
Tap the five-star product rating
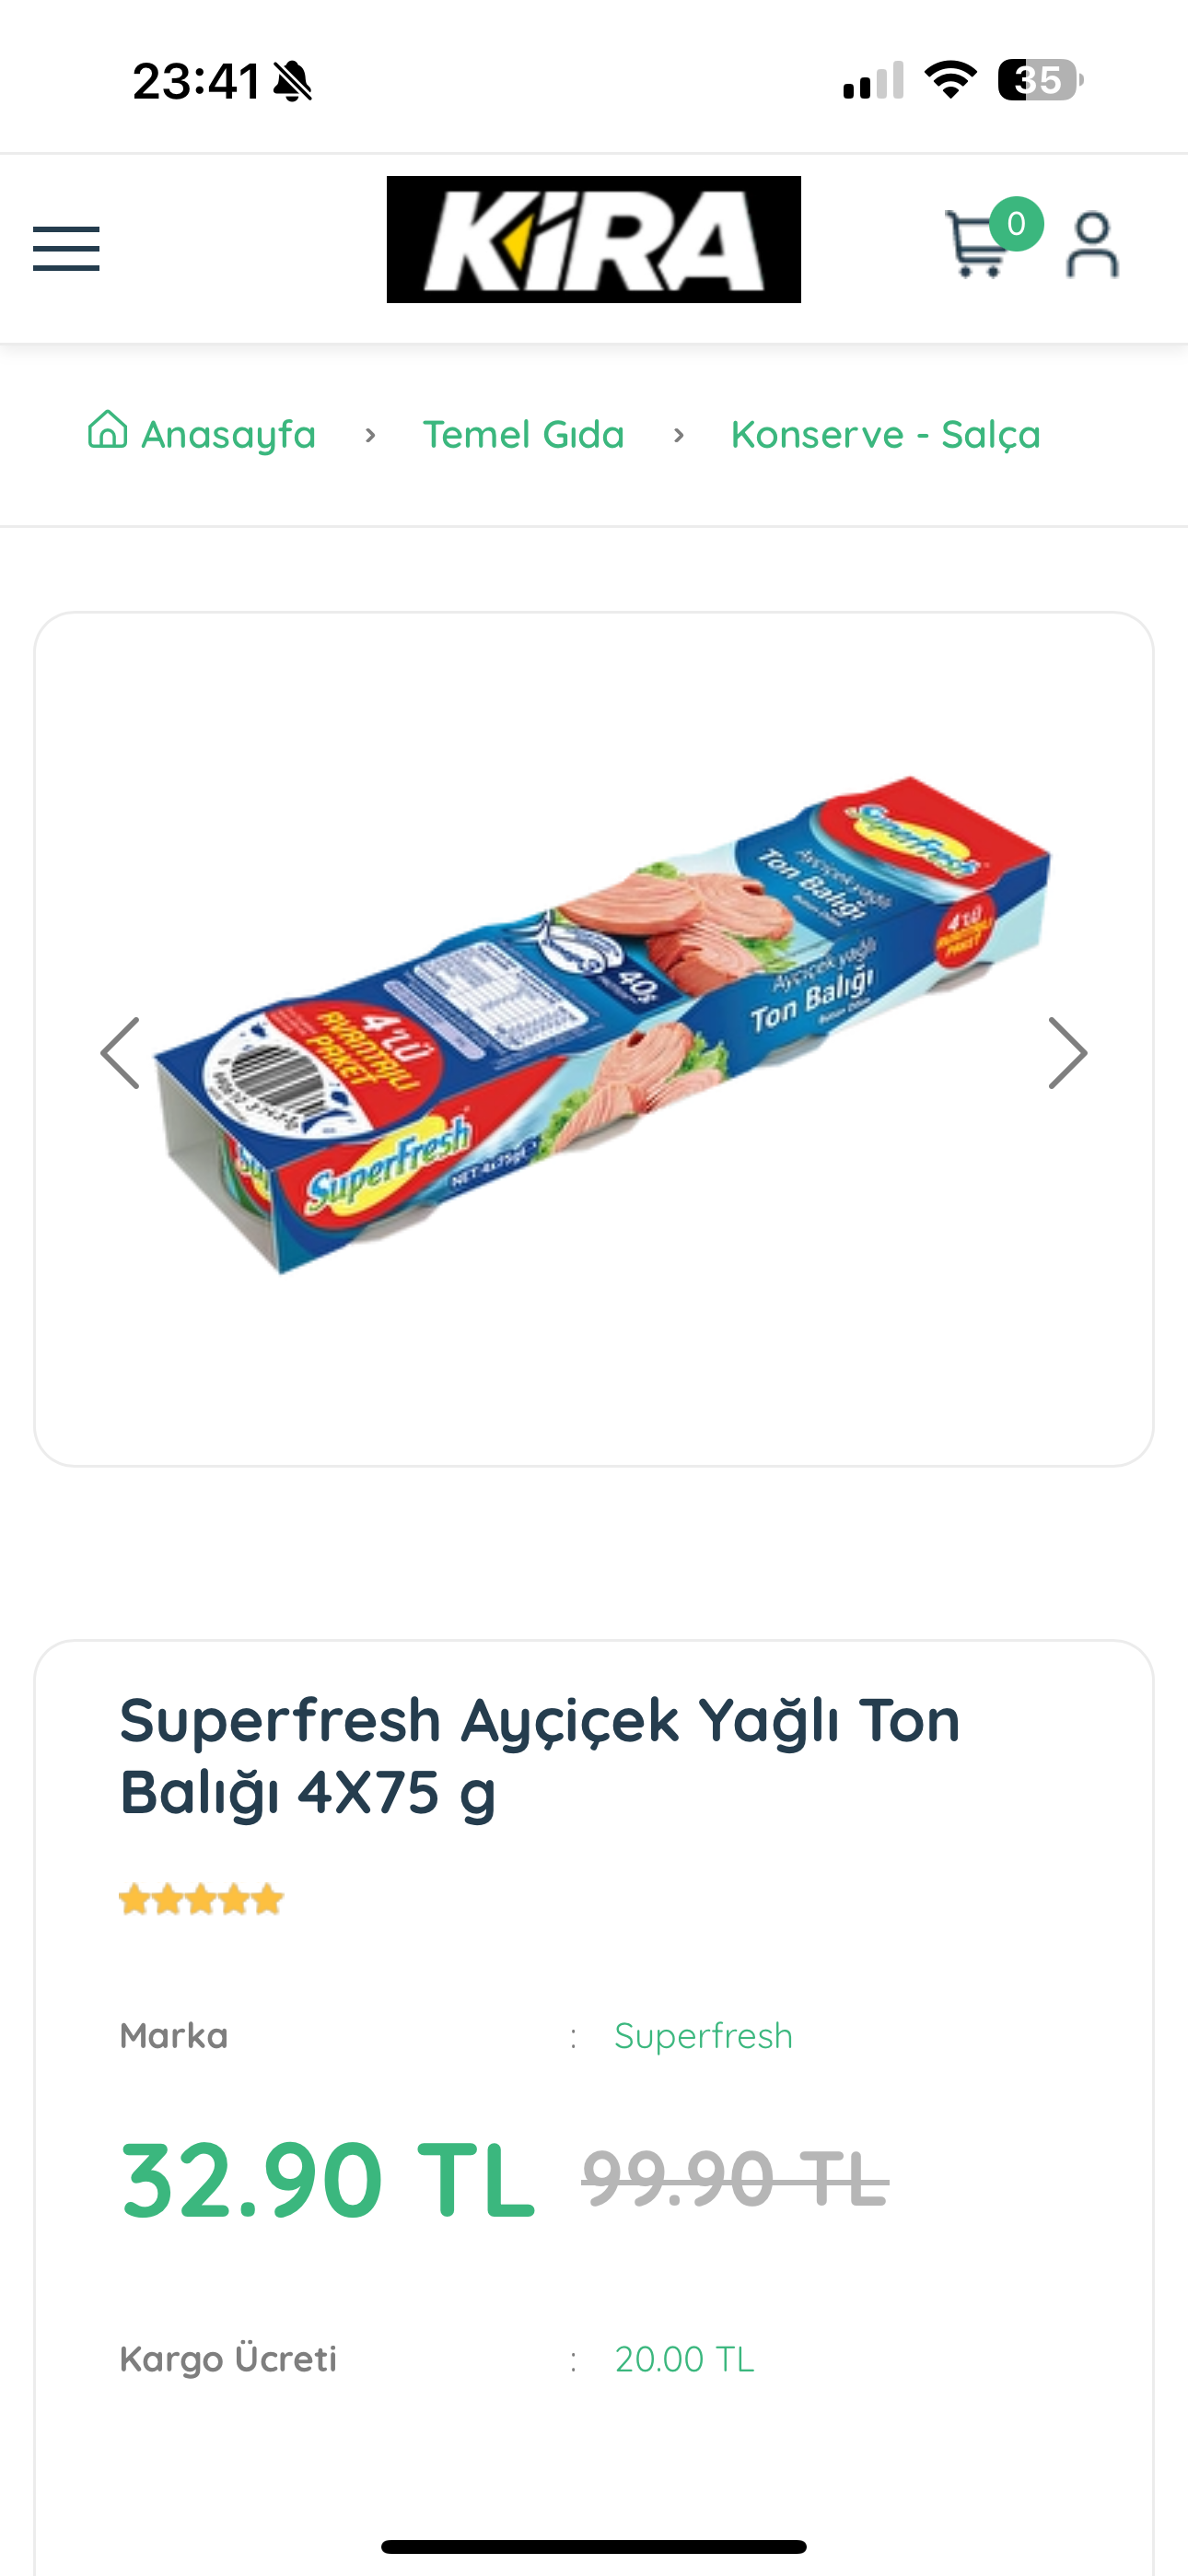click(201, 1899)
